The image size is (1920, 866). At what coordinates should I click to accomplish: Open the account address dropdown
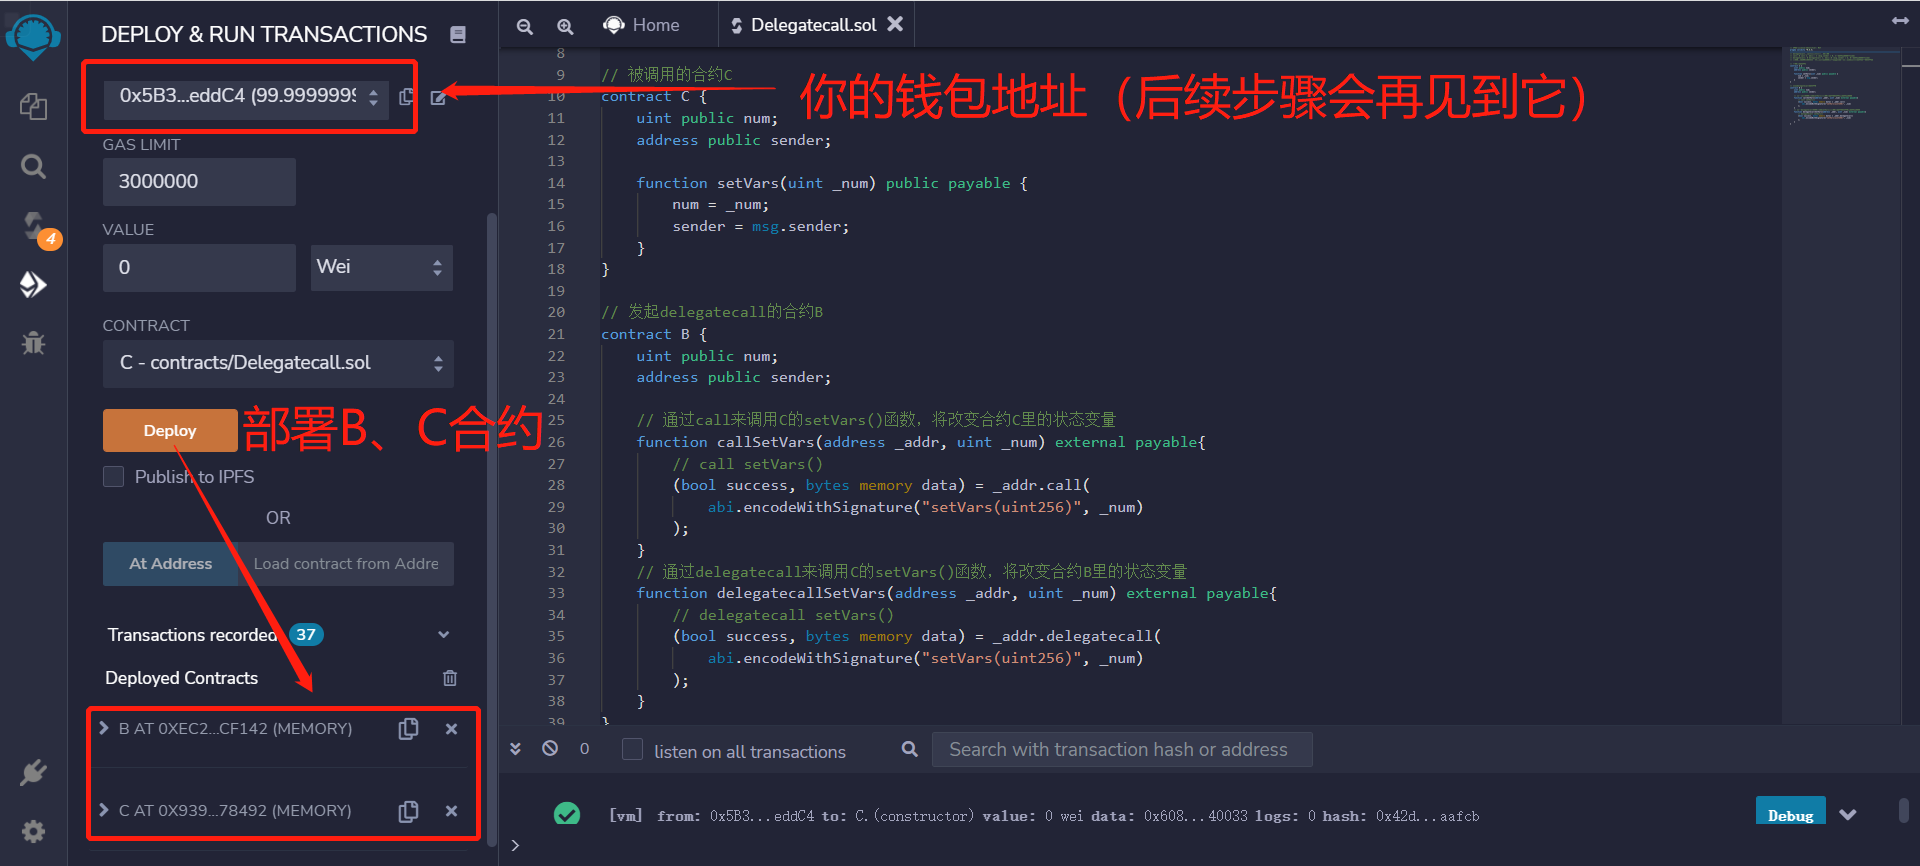246,97
